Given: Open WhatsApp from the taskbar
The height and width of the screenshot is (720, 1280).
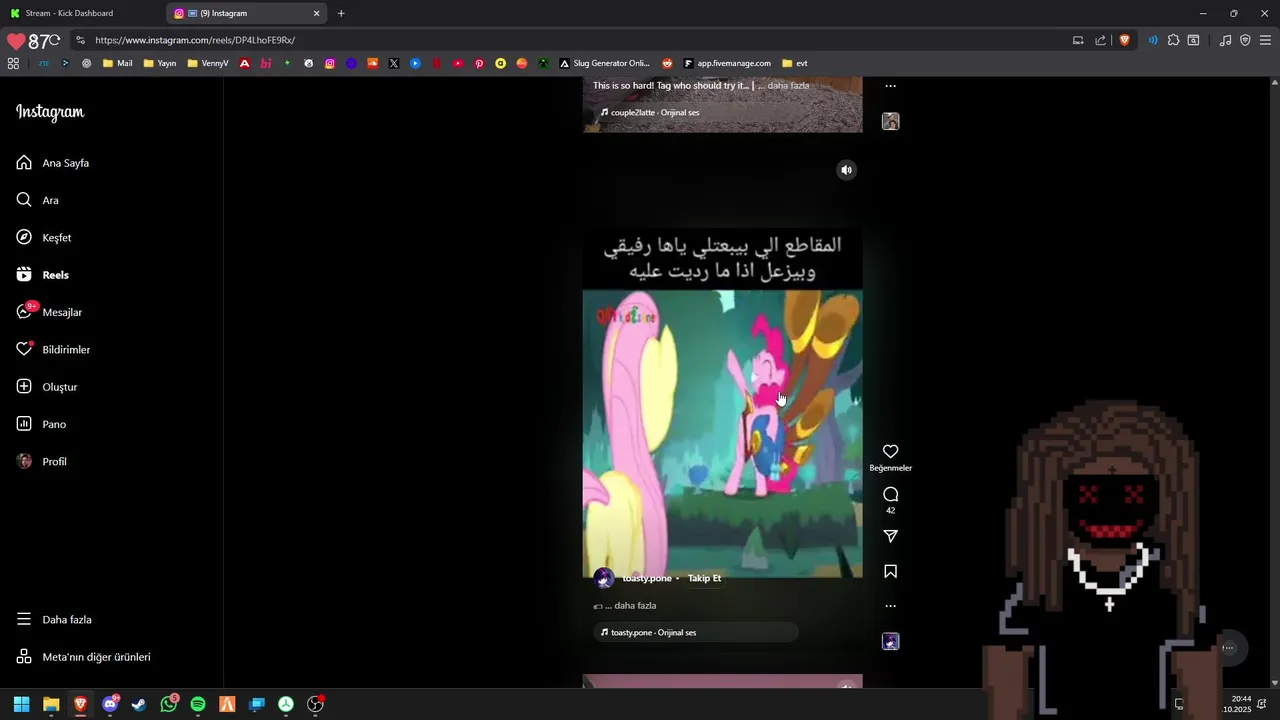Looking at the screenshot, I should click(x=169, y=704).
